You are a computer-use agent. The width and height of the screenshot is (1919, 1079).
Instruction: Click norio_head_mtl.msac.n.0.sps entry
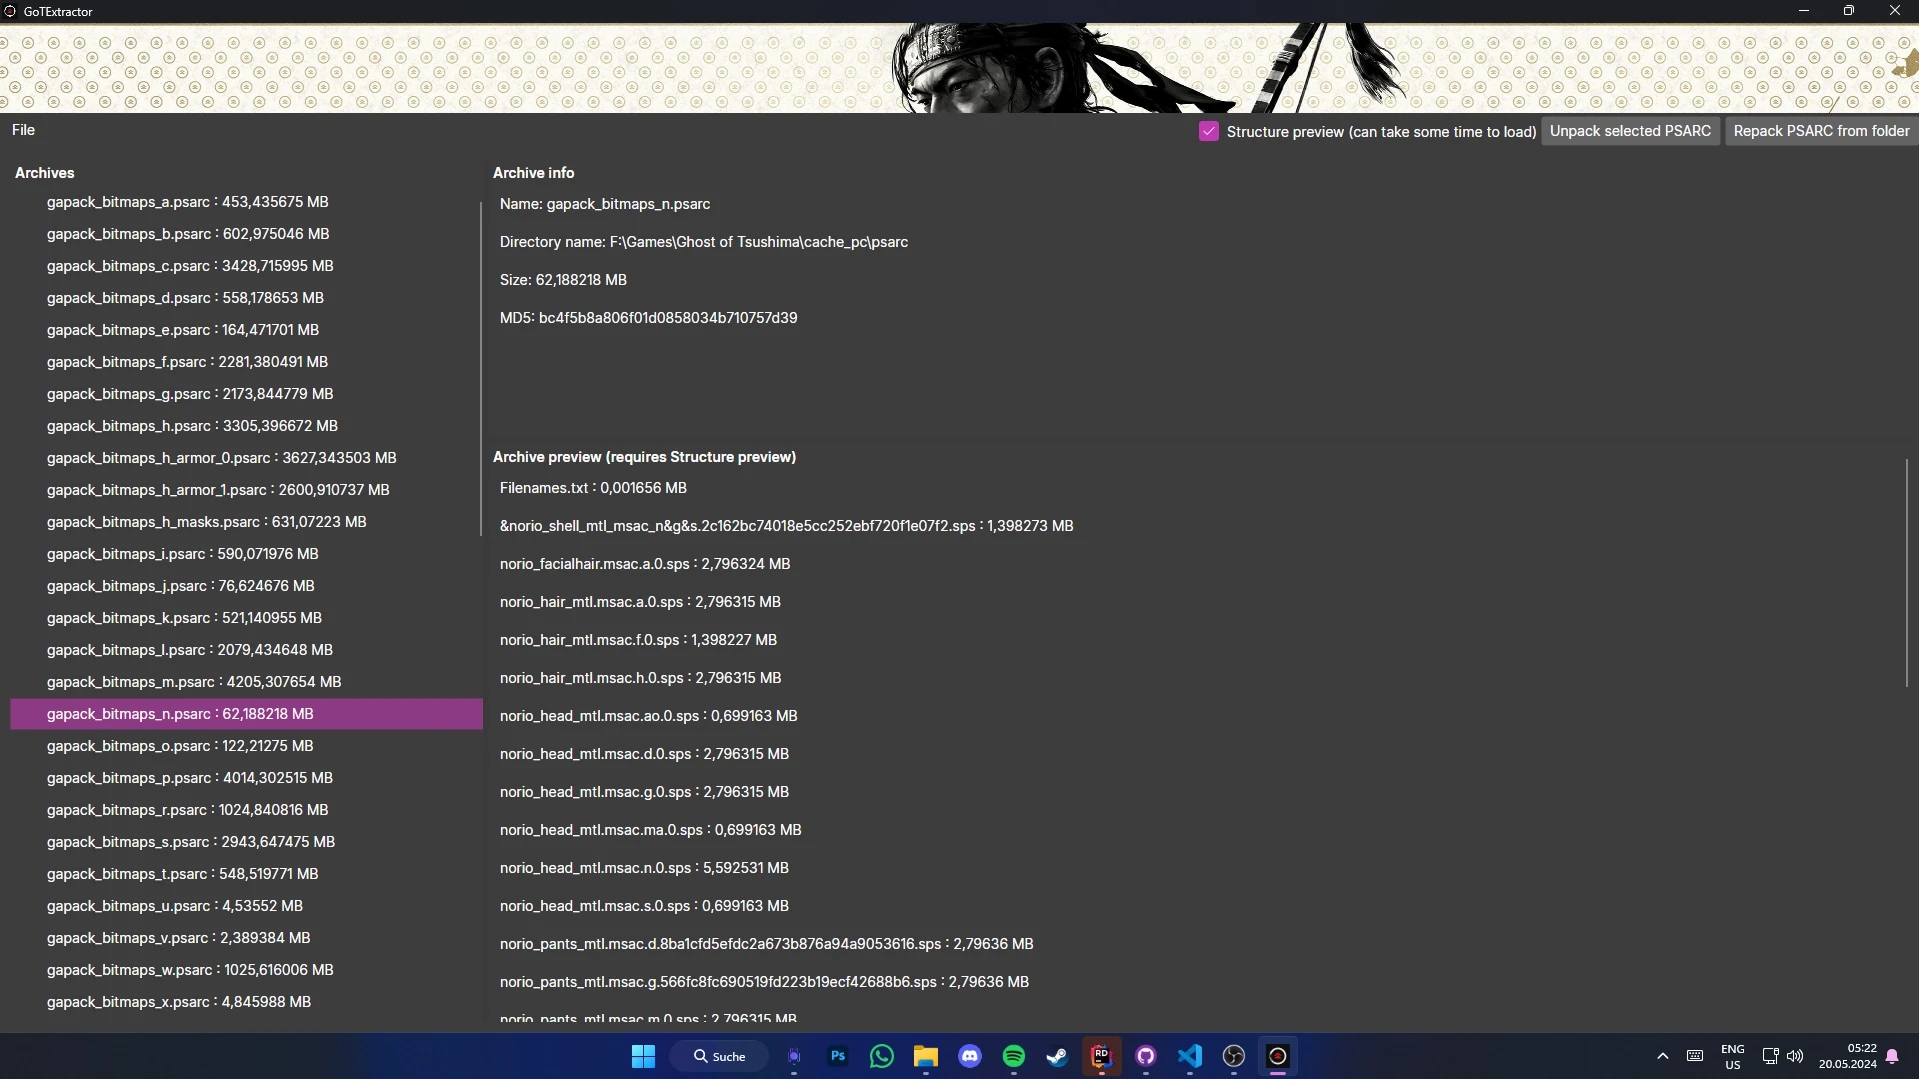coord(644,868)
